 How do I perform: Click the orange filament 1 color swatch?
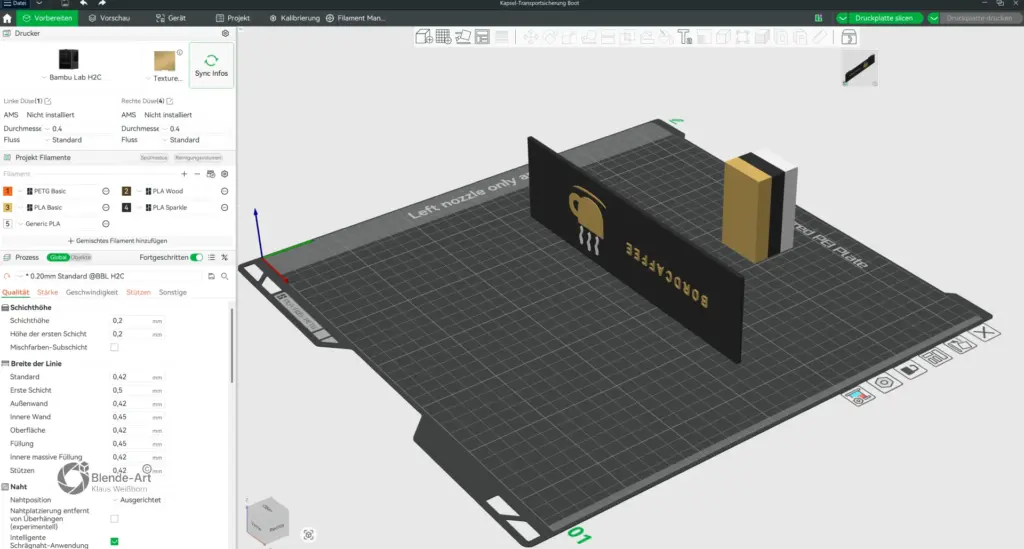(x=8, y=191)
